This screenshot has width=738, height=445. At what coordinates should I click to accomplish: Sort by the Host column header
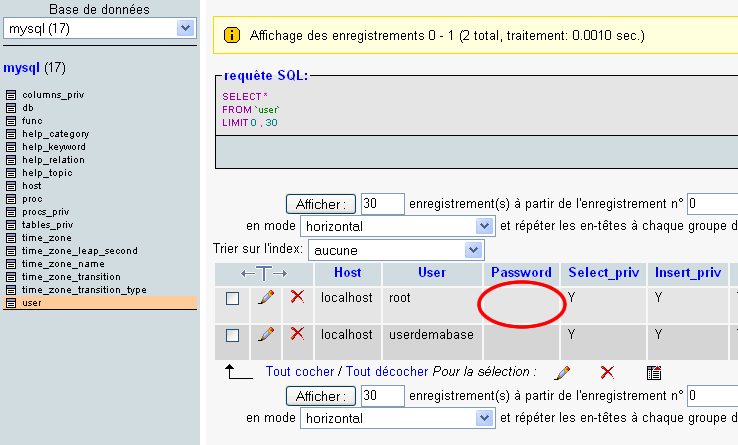click(x=347, y=272)
